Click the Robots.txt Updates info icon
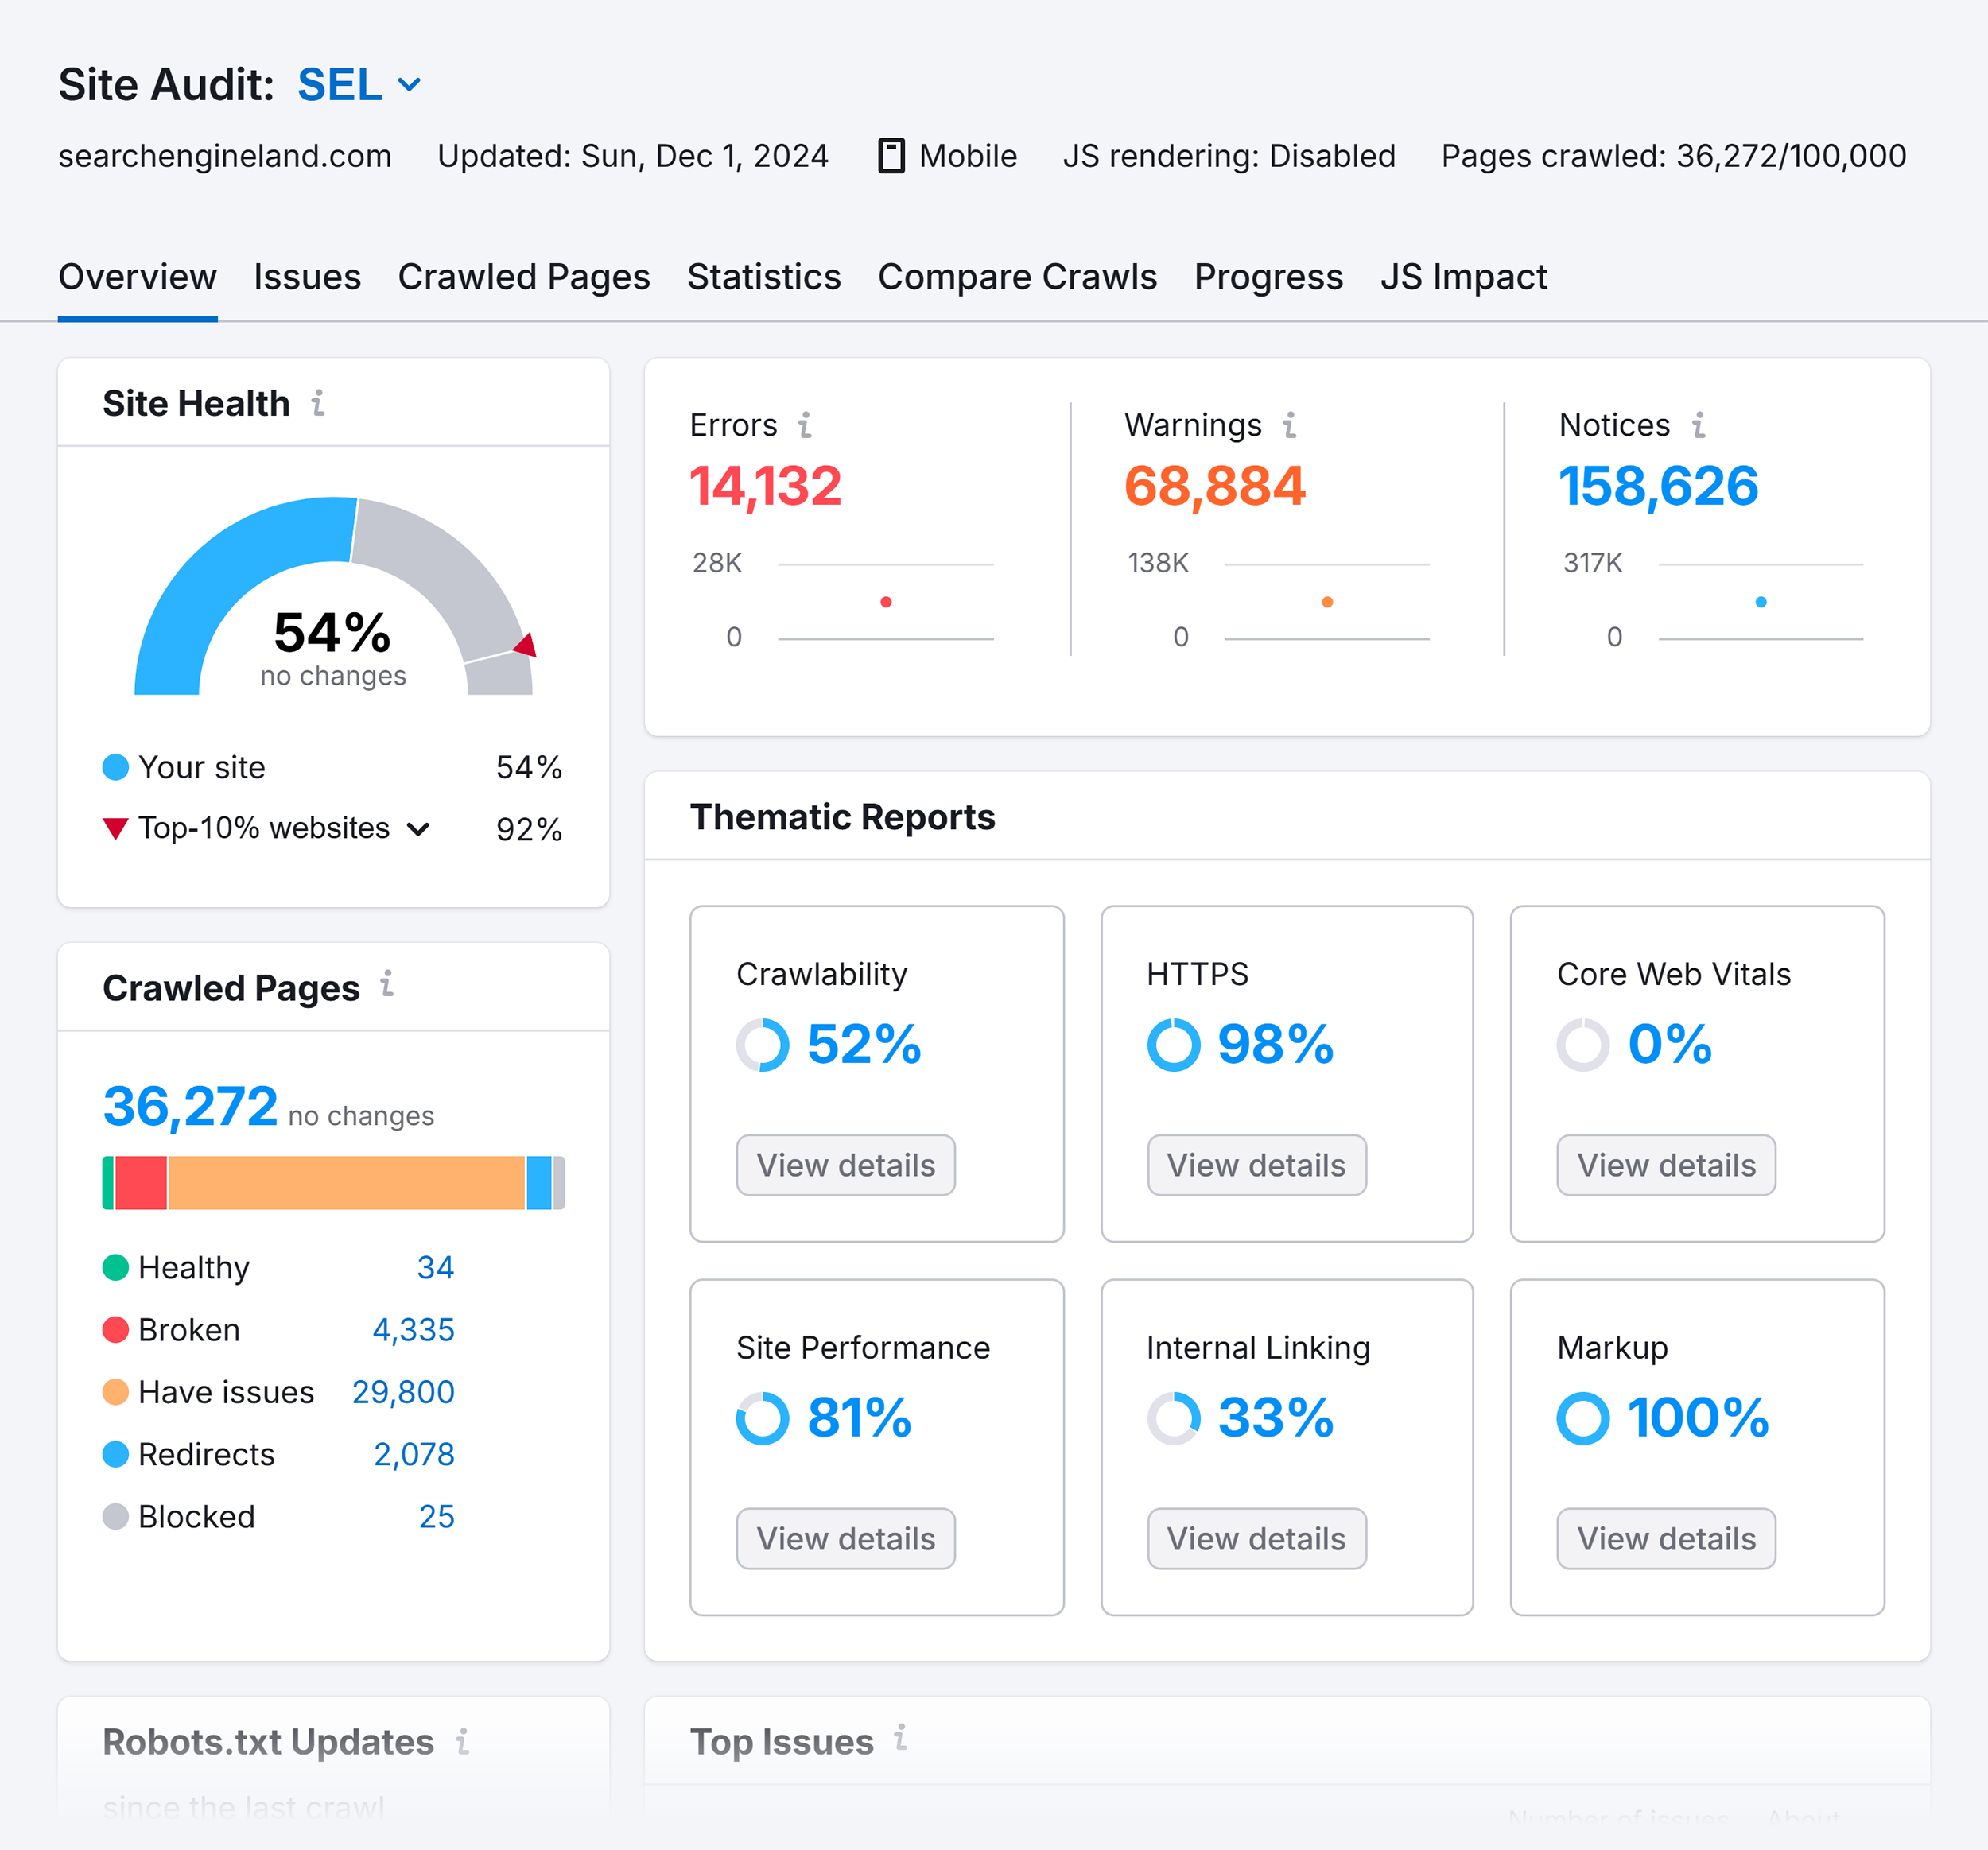This screenshot has height=1850, width=1988. click(463, 1740)
